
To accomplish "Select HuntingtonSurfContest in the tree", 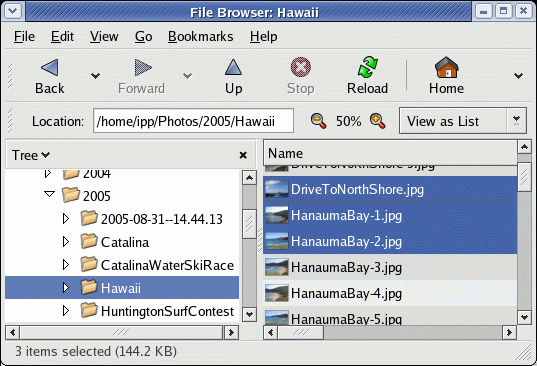I will 167,311.
